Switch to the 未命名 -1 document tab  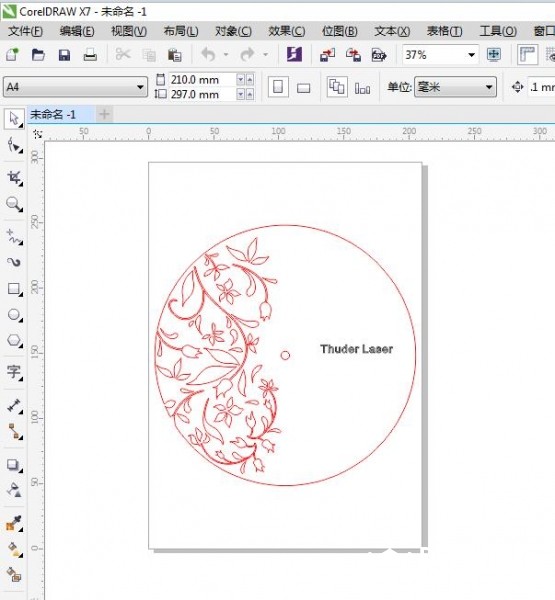point(53,114)
